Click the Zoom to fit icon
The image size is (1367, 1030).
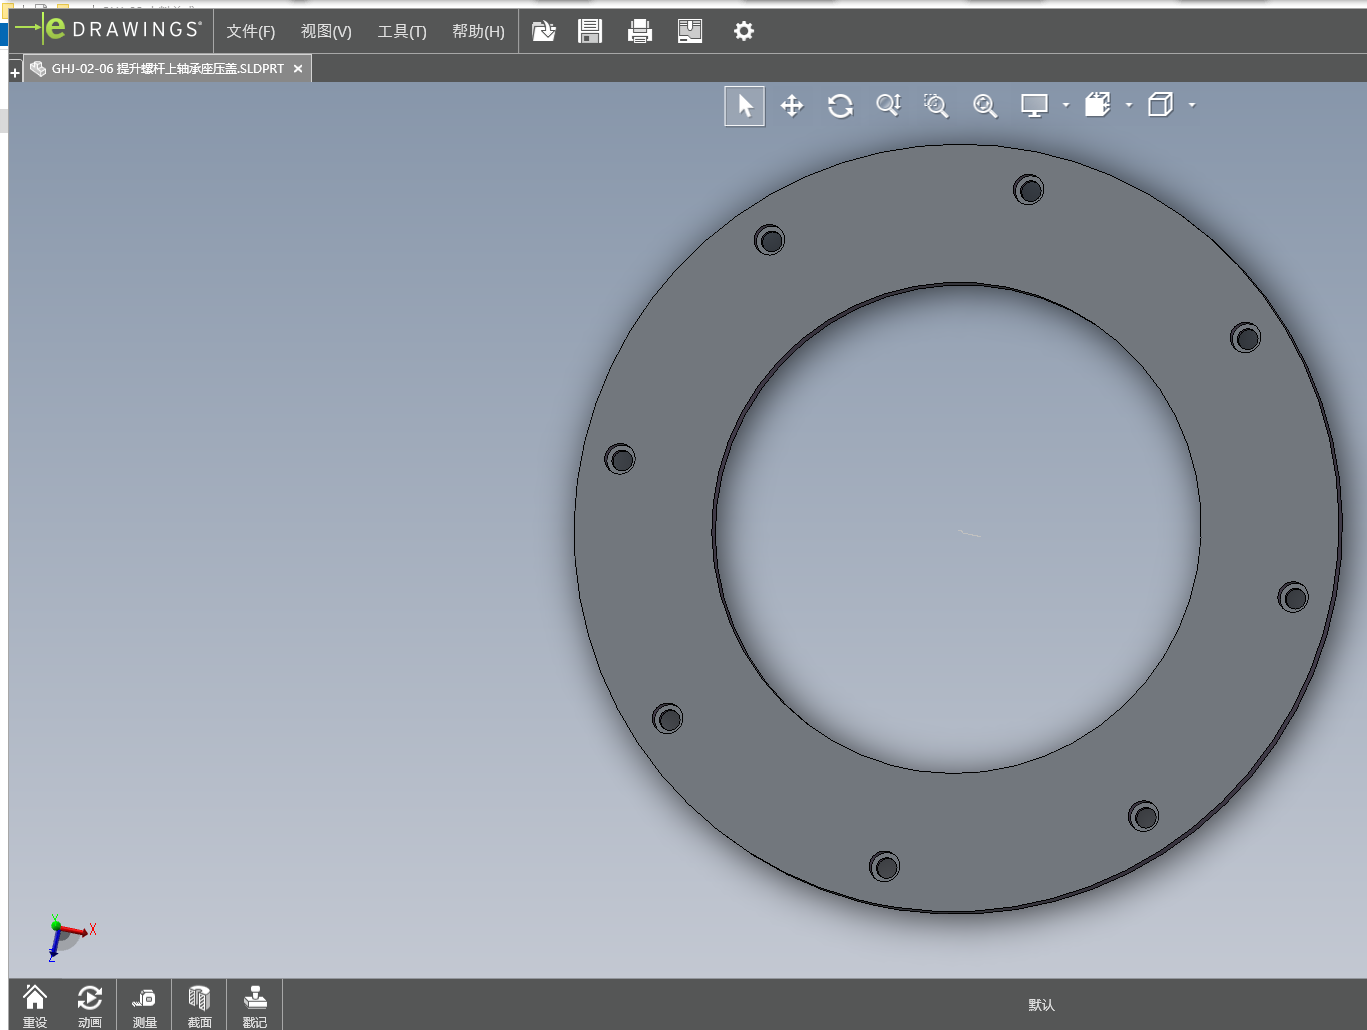pos(985,106)
